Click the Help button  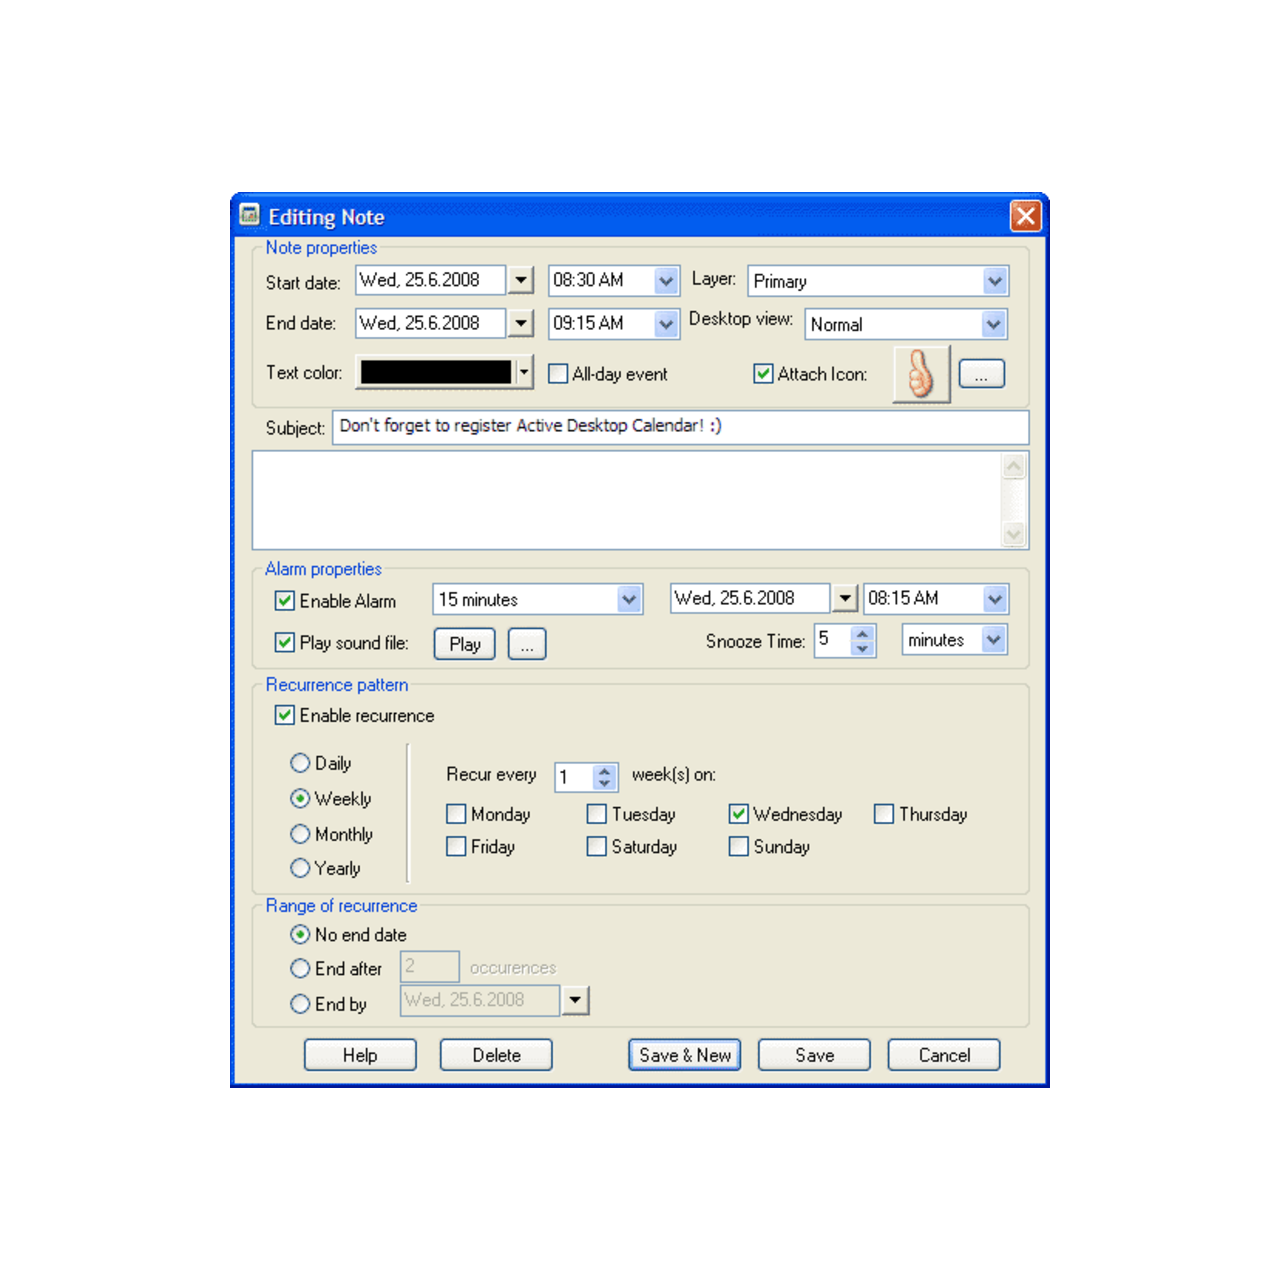point(360,1055)
